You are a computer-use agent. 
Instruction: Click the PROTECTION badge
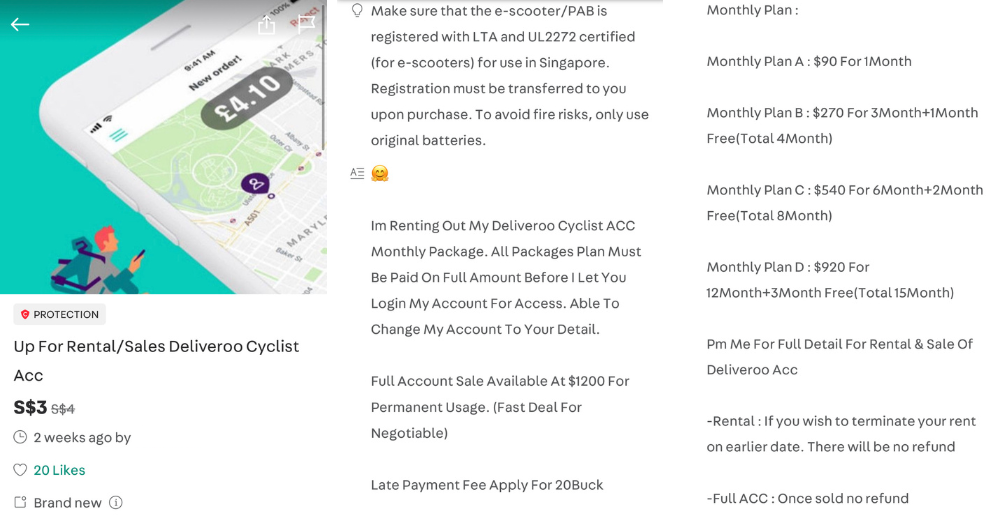click(x=59, y=314)
